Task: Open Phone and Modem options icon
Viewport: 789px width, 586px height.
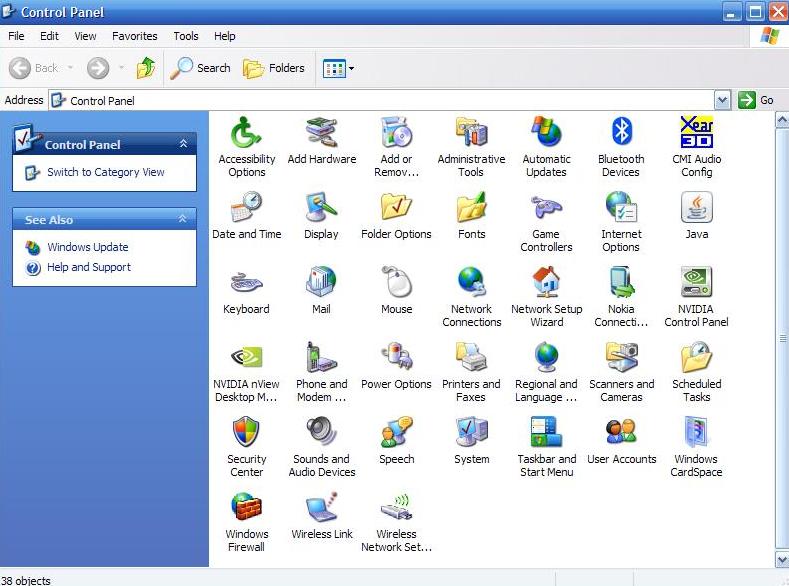Action: pos(321,357)
